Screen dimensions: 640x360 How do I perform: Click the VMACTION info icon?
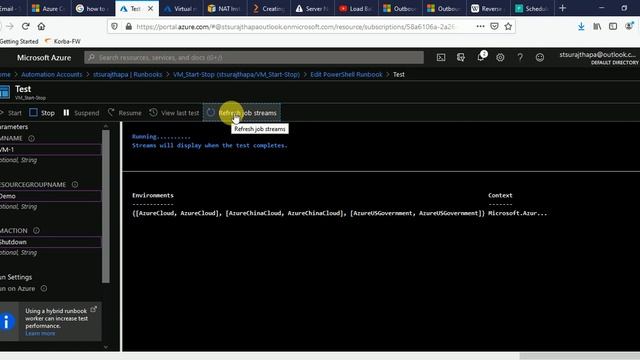36,231
